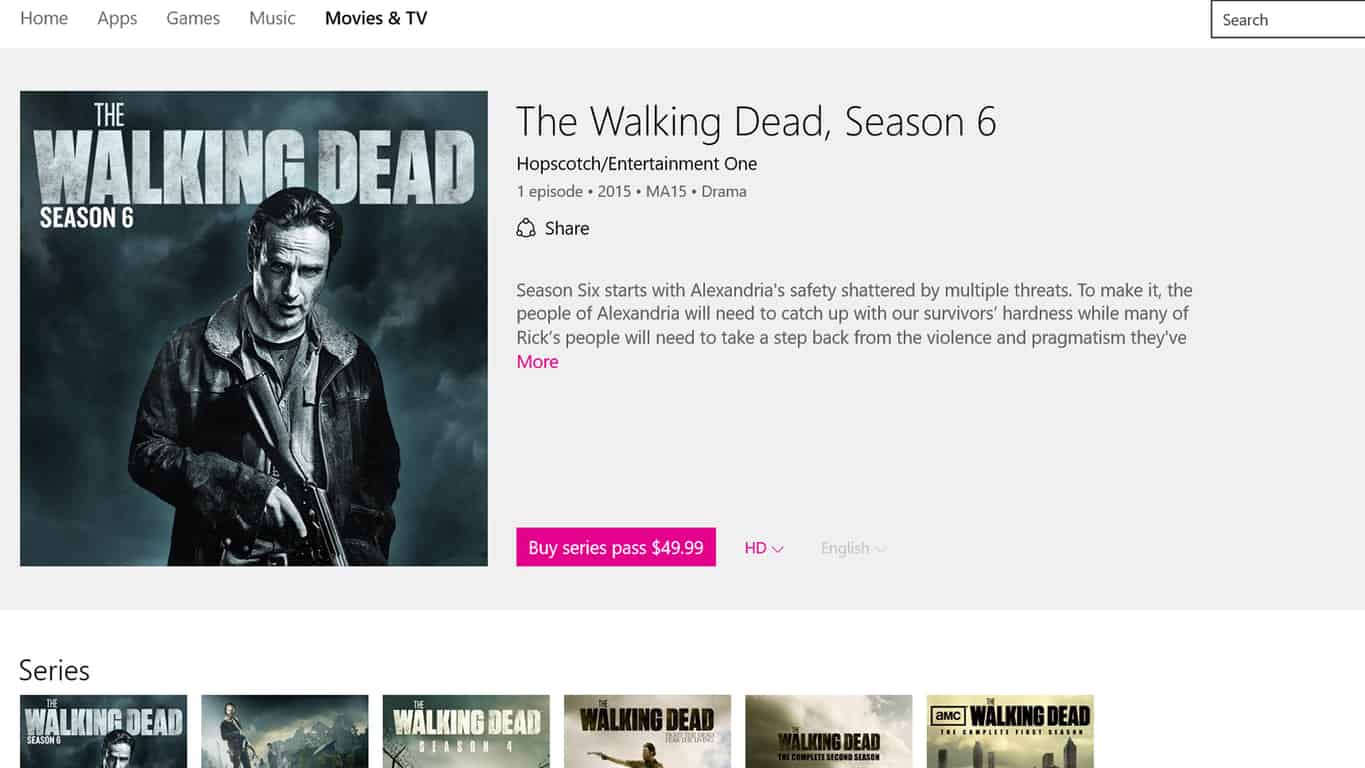Select the Movies & TV tab

[376, 18]
